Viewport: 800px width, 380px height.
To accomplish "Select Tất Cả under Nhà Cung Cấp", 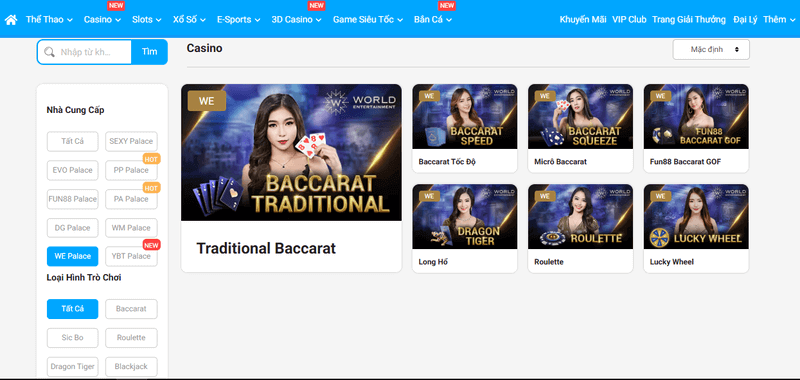I will (x=72, y=141).
